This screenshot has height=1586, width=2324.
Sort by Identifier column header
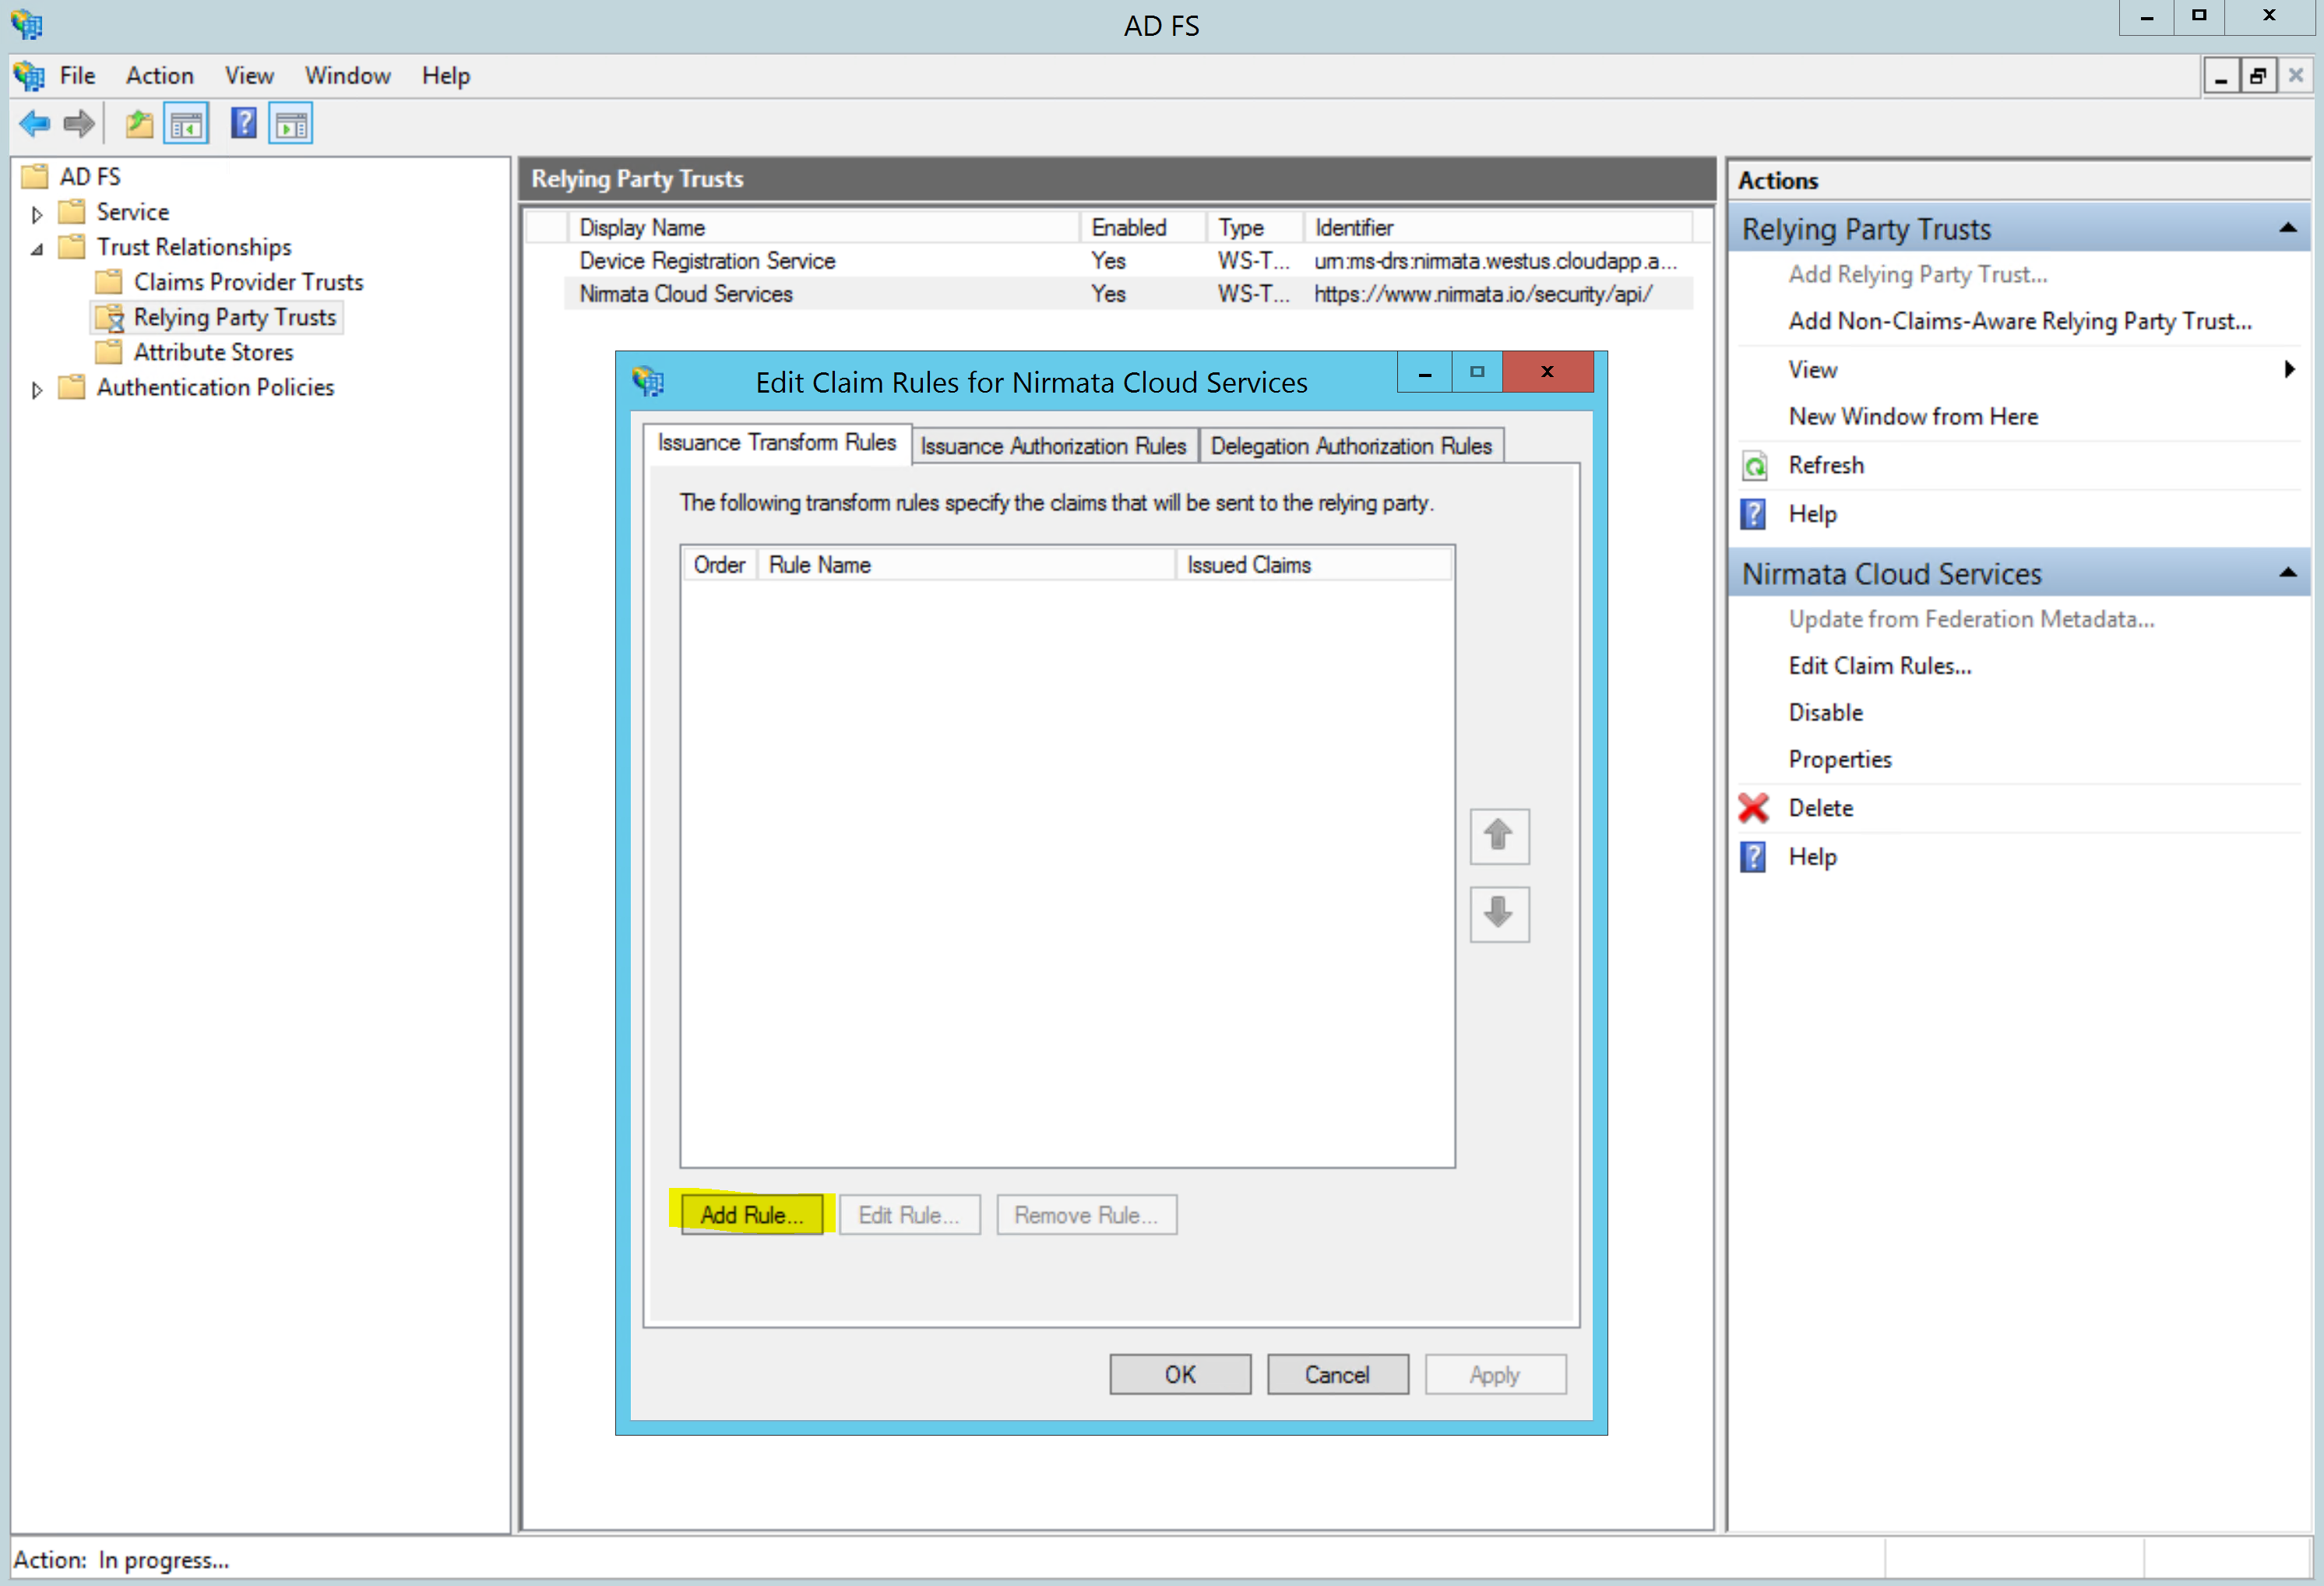coord(1497,228)
